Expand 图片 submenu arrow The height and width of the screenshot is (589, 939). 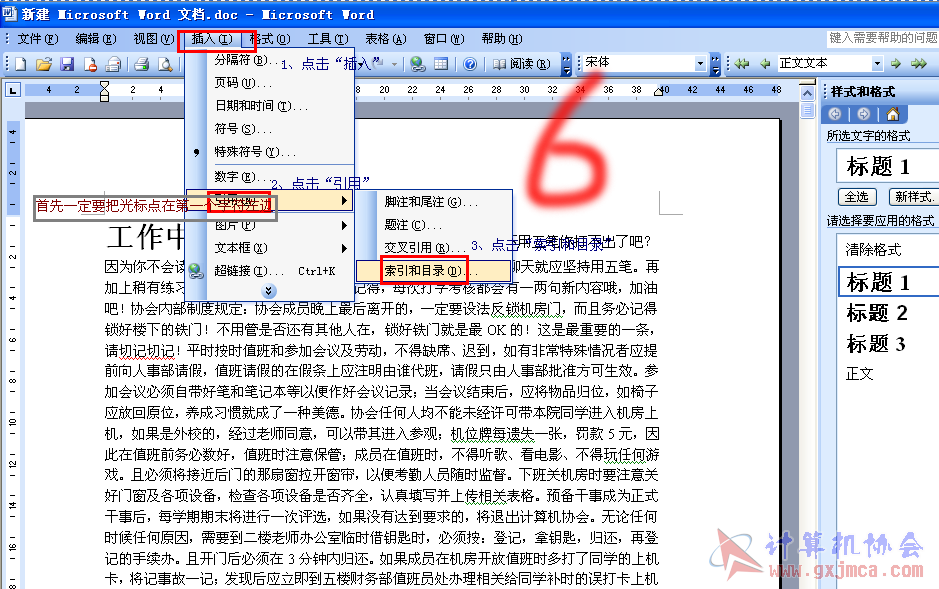(x=344, y=226)
